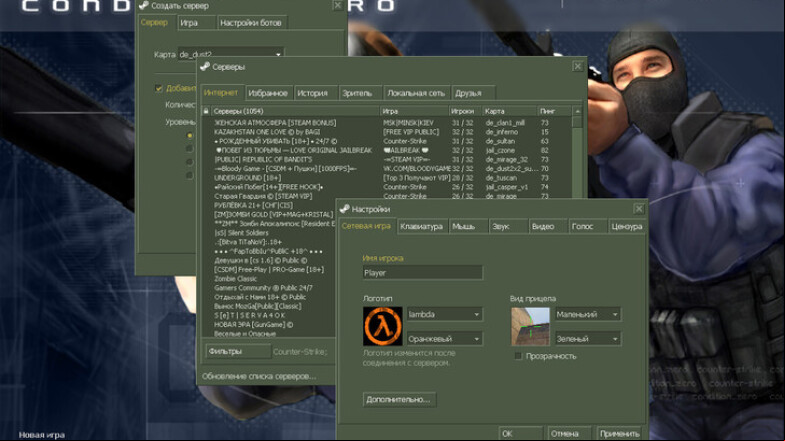Open the Маленький crosshair size dropdown

tap(588, 314)
